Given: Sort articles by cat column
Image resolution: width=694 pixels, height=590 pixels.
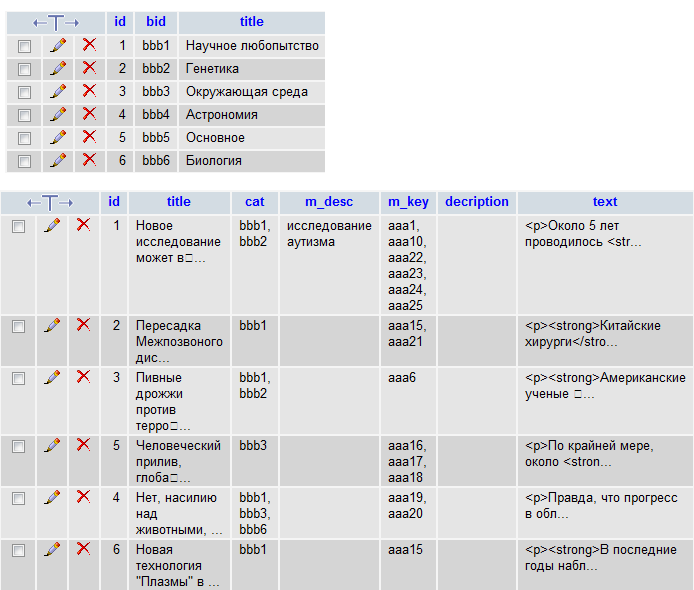Looking at the screenshot, I should tap(254, 202).
